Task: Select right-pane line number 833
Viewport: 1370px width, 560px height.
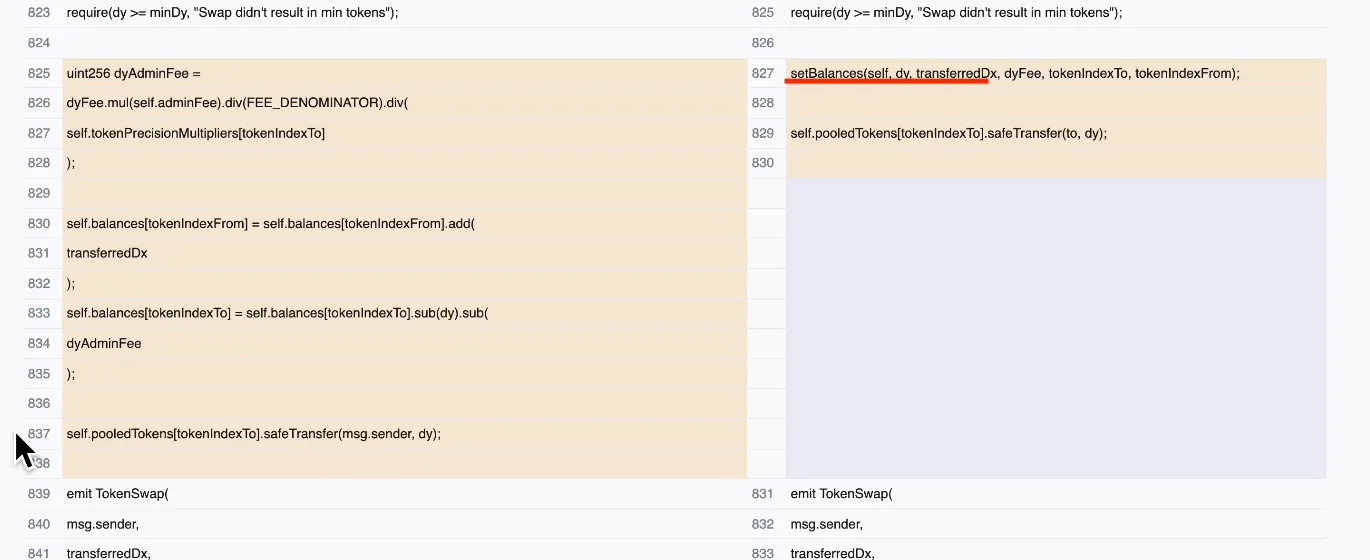Action: (763, 553)
